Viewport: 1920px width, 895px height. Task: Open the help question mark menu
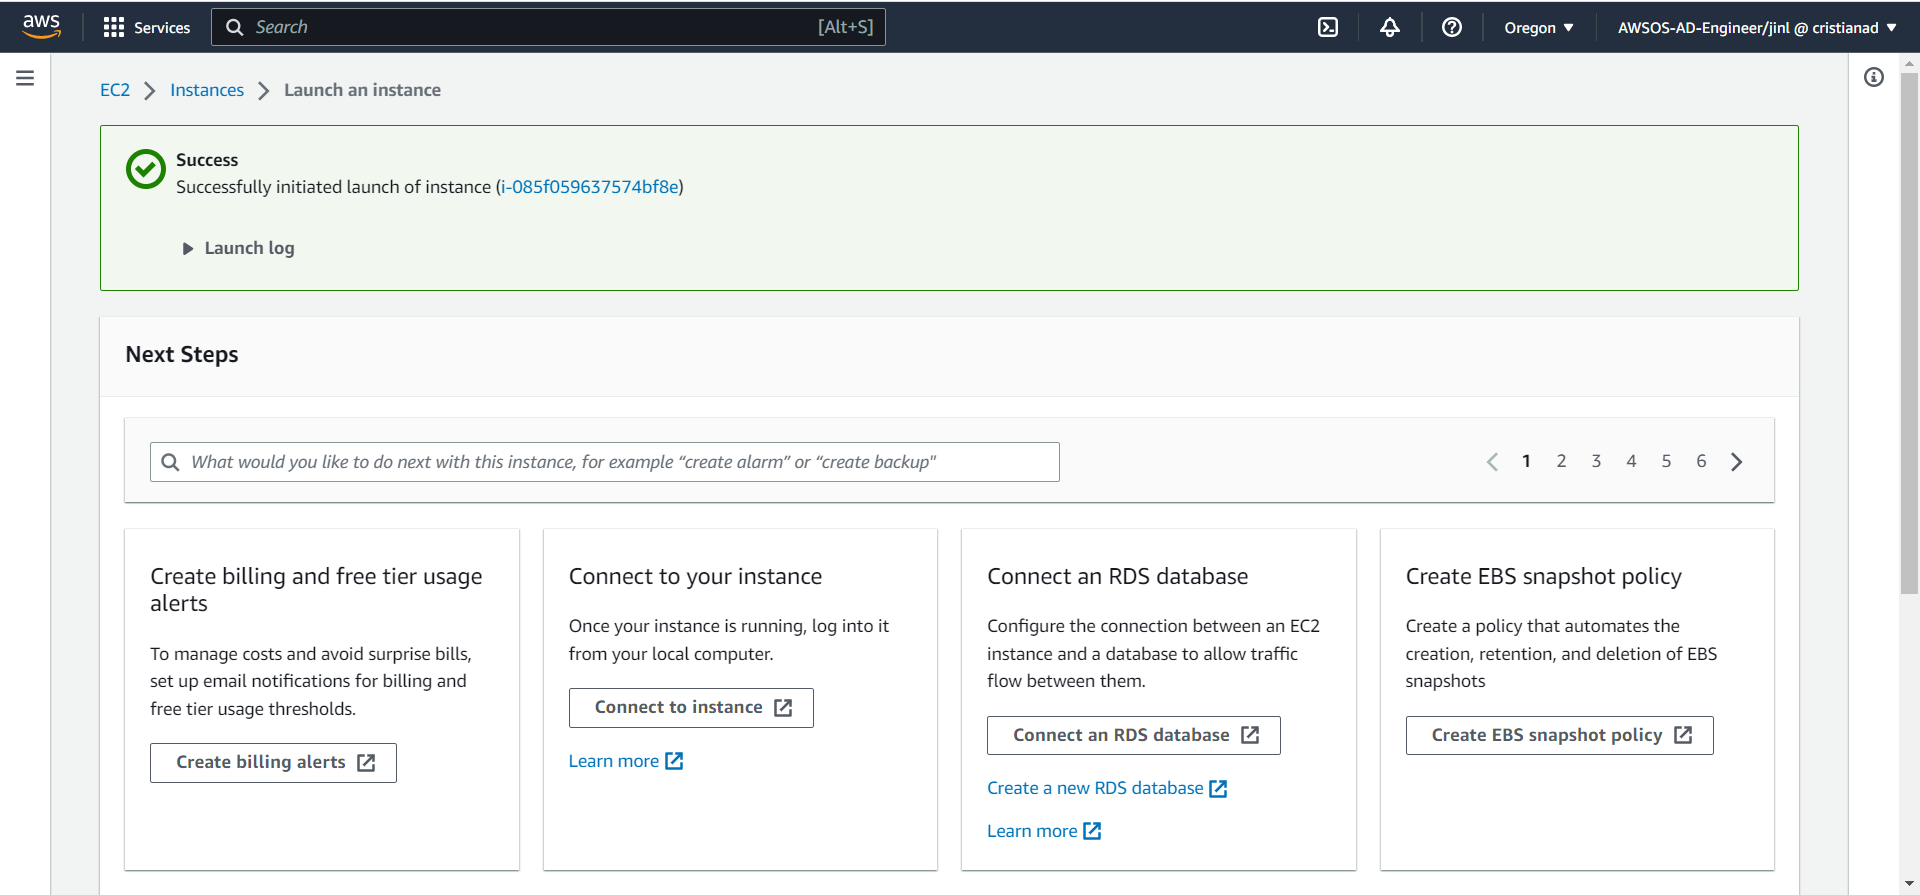coord(1452,27)
